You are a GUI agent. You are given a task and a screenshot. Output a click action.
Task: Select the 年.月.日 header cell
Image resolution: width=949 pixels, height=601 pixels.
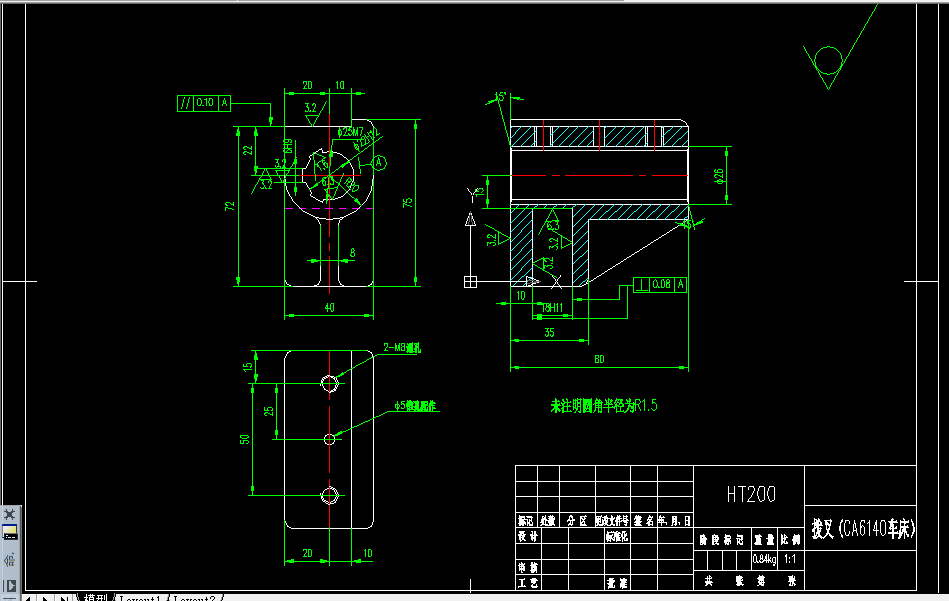(675, 521)
